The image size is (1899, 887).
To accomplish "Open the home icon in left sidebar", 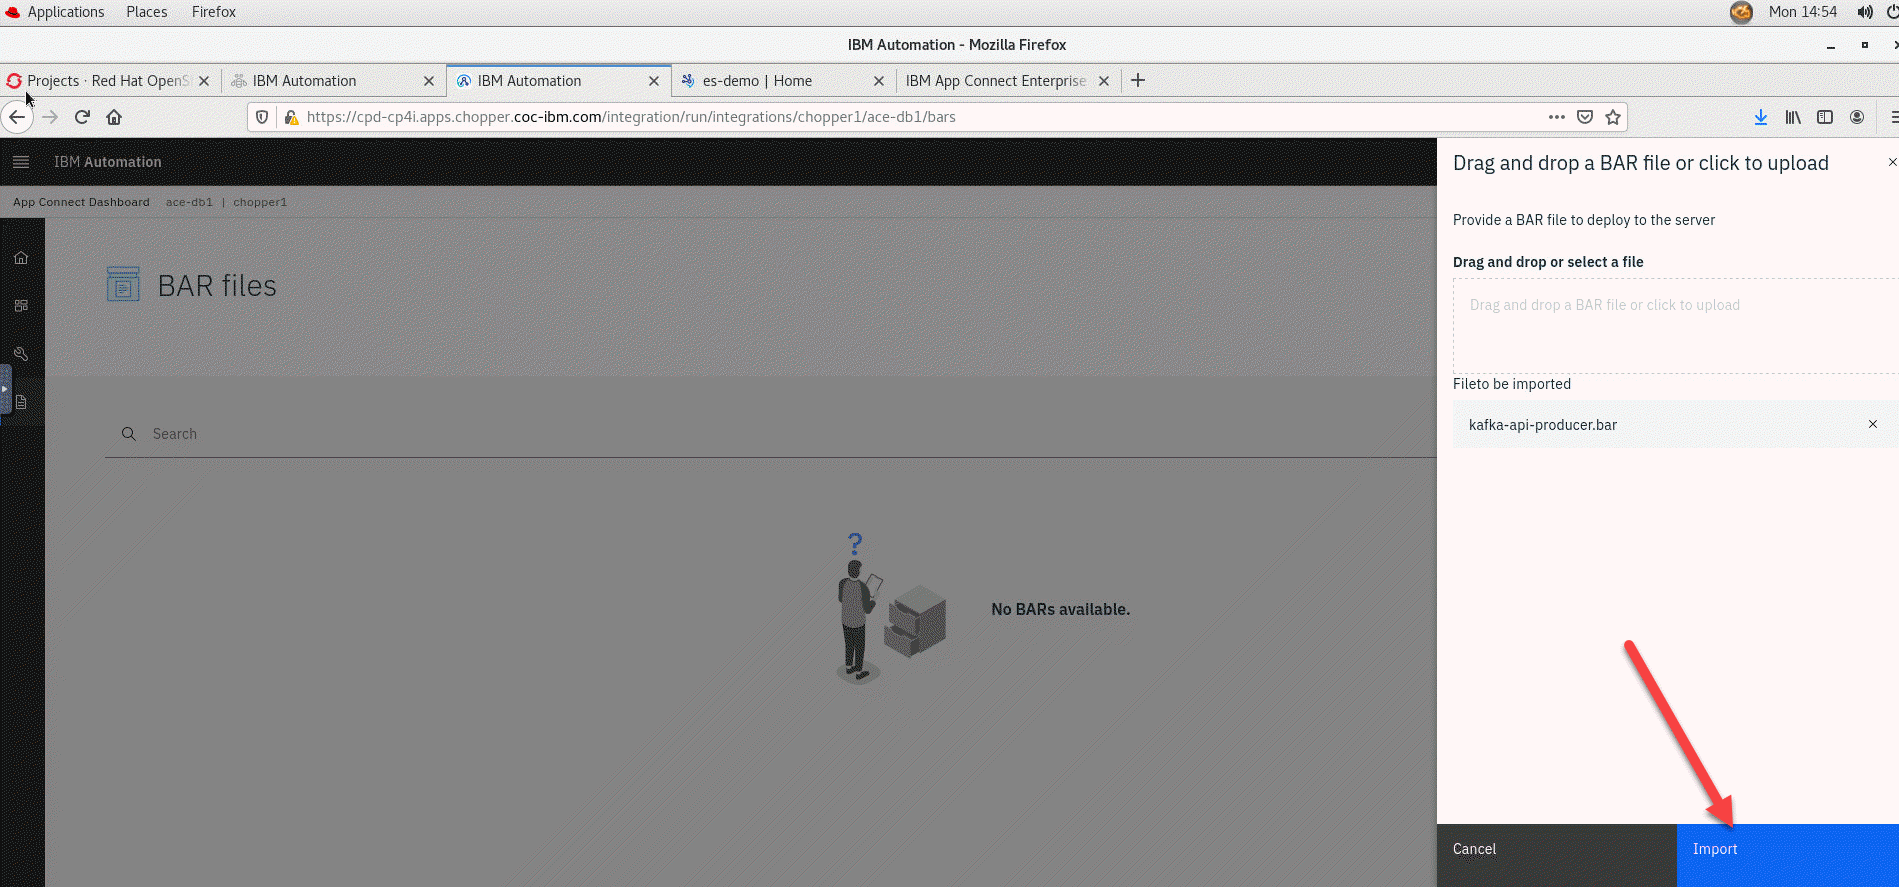I will tap(21, 258).
